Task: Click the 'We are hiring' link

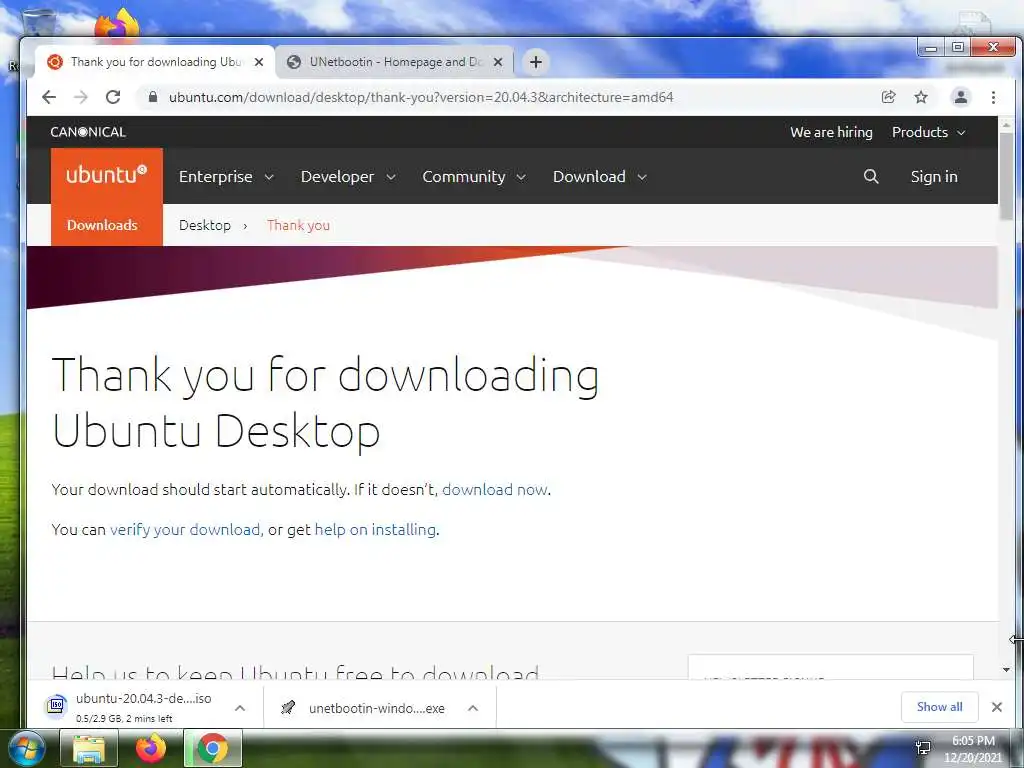Action: coord(831,132)
